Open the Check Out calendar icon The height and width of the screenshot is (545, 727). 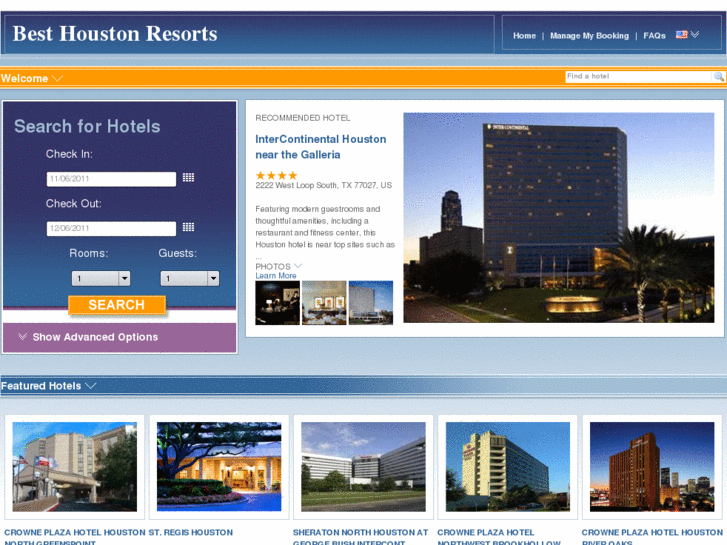coord(188,227)
